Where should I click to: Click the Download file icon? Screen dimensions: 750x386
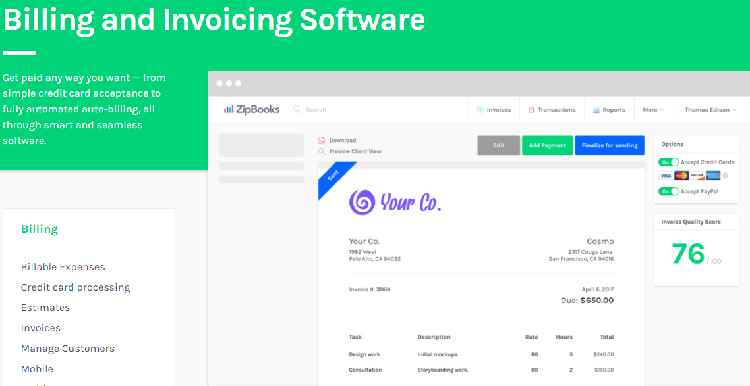coord(321,140)
